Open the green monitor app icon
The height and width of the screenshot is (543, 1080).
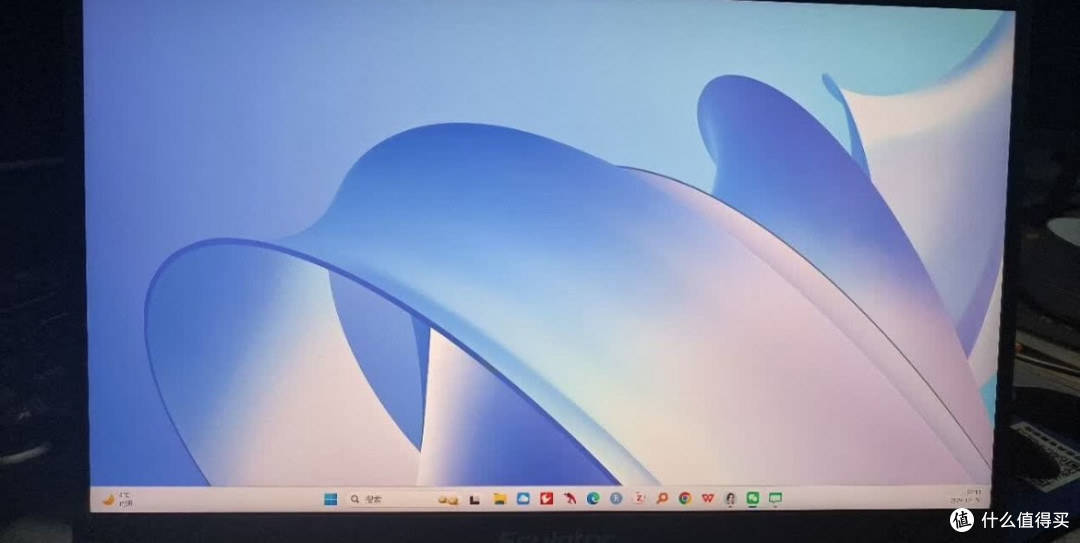[x=776, y=497]
